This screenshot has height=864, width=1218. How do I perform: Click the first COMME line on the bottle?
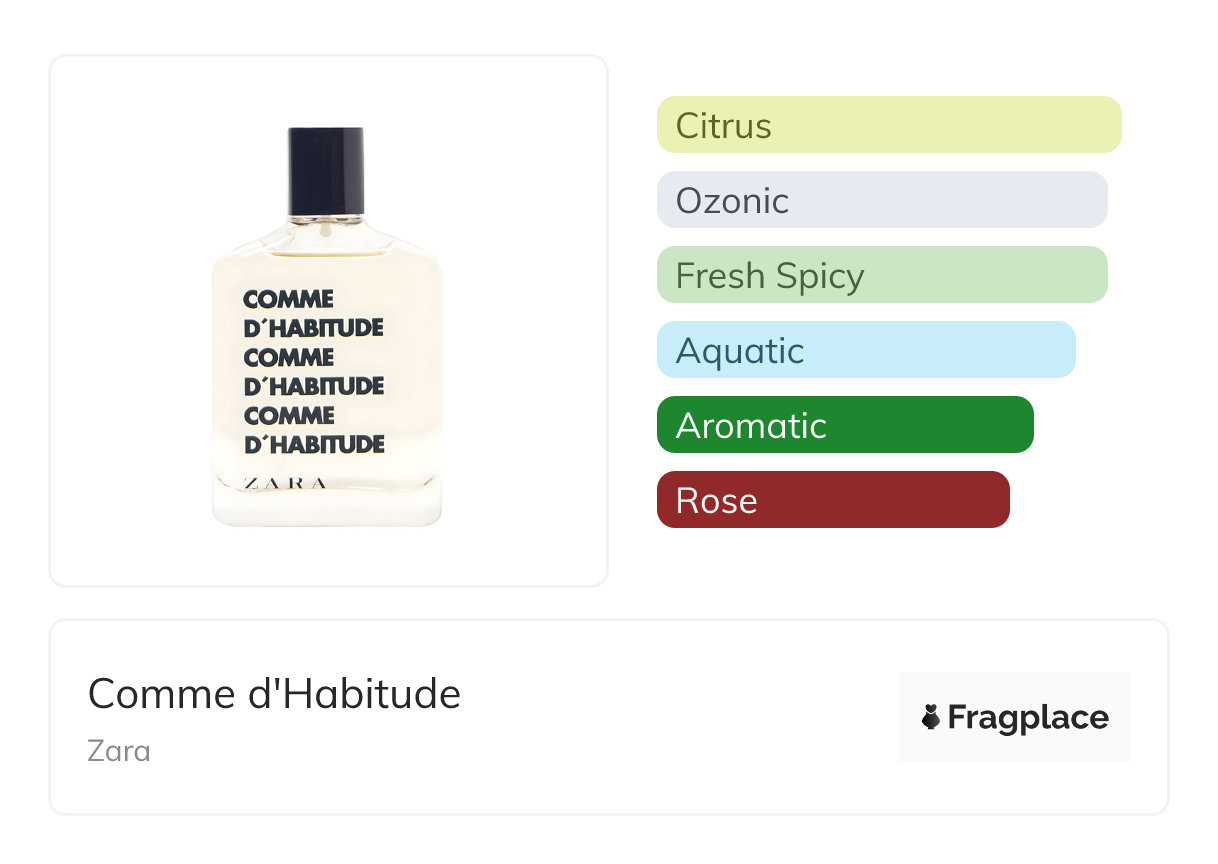[288, 299]
